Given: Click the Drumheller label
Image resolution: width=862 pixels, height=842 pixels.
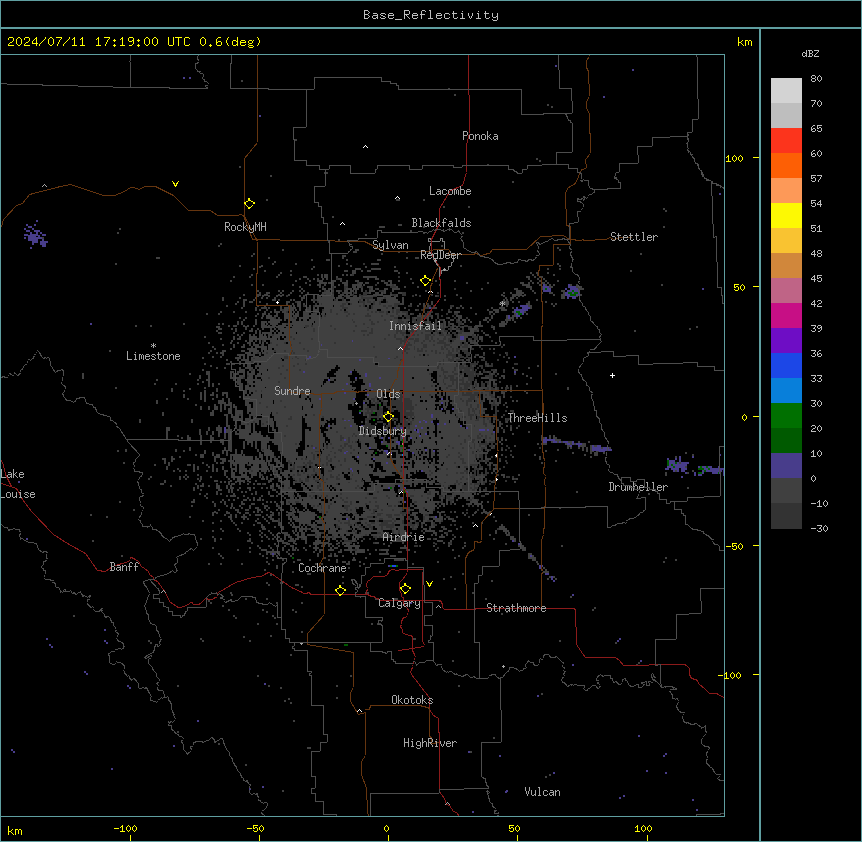Looking at the screenshot, I should click(638, 487).
